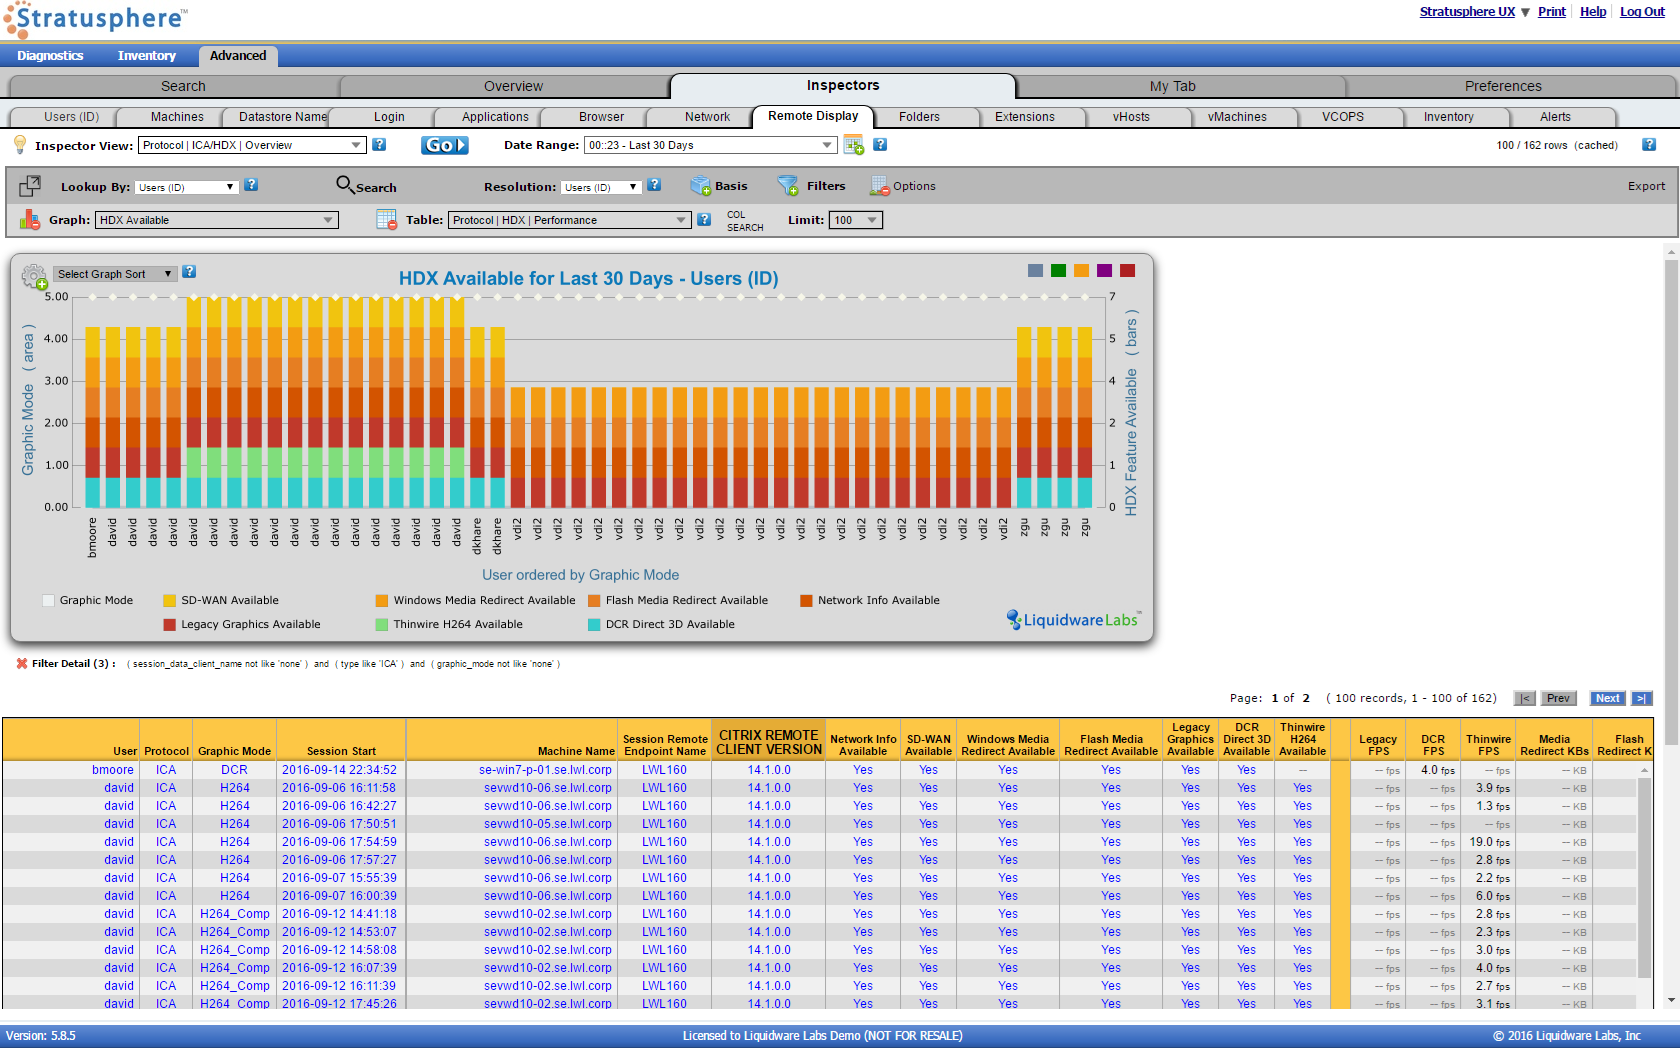The width and height of the screenshot is (1680, 1050).
Task: Toggle Legacy Graphics Available legend series
Action: point(242,625)
